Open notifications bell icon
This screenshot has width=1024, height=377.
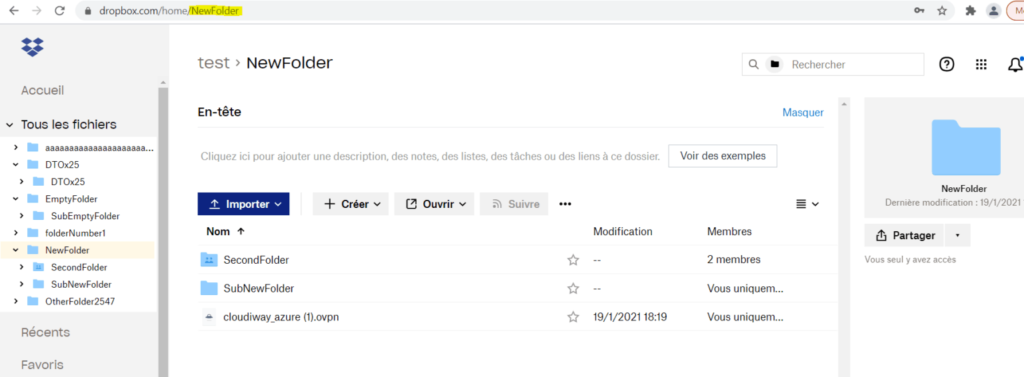[1015, 64]
